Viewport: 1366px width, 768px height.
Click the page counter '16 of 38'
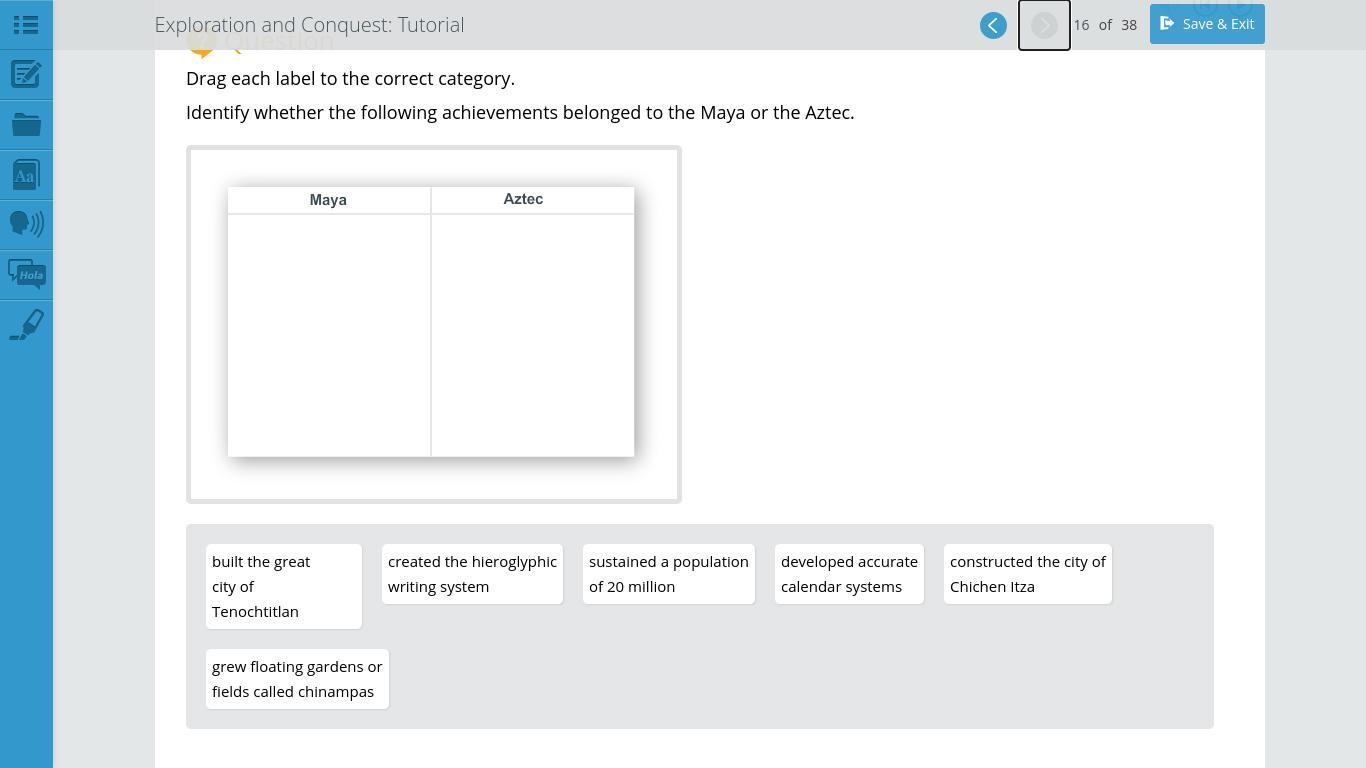pyautogui.click(x=1105, y=25)
